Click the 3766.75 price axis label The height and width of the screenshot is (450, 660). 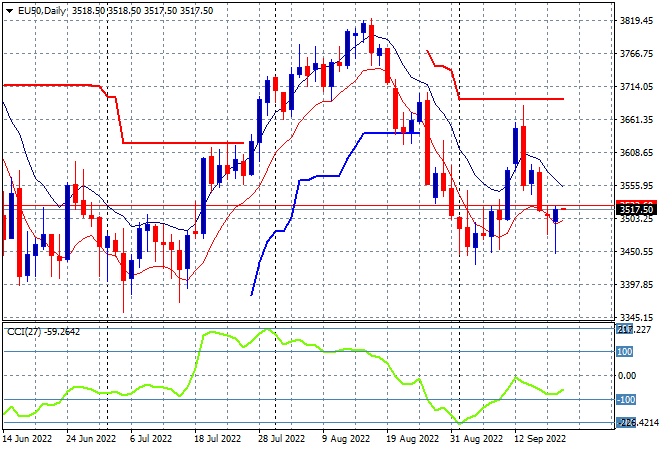(636, 53)
